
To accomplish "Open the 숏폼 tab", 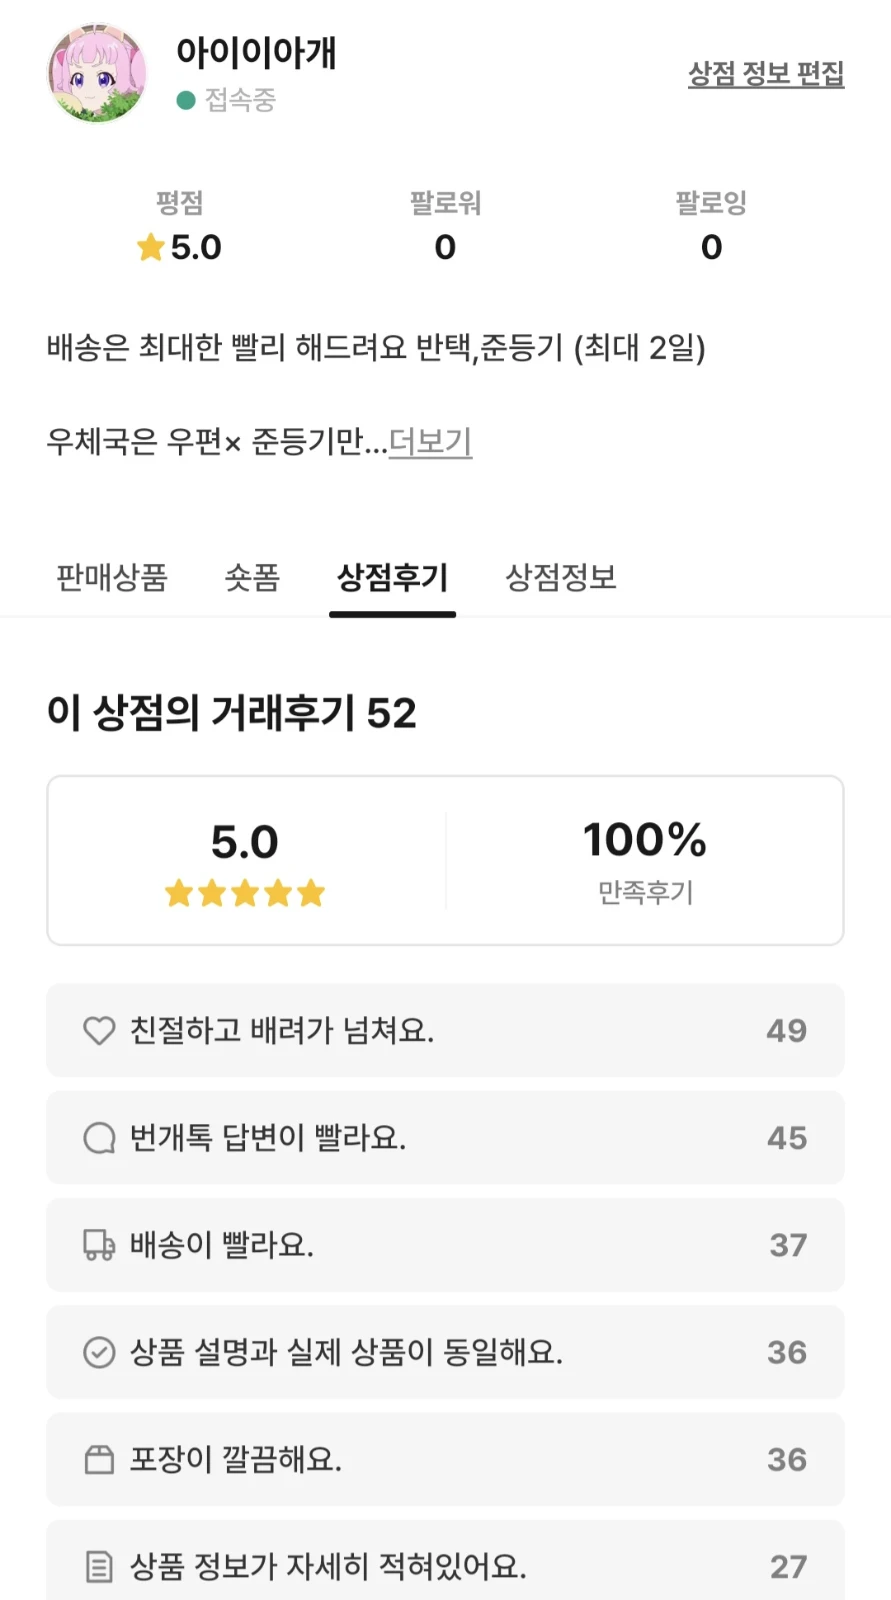I will pyautogui.click(x=252, y=577).
